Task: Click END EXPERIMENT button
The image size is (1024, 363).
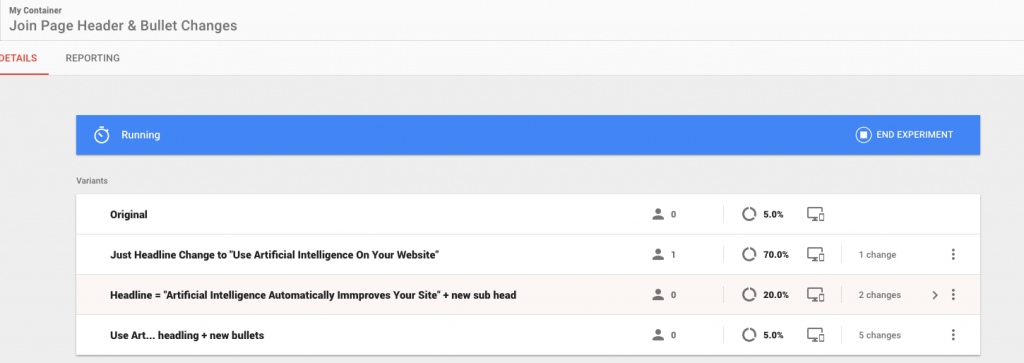Action: coord(904,135)
